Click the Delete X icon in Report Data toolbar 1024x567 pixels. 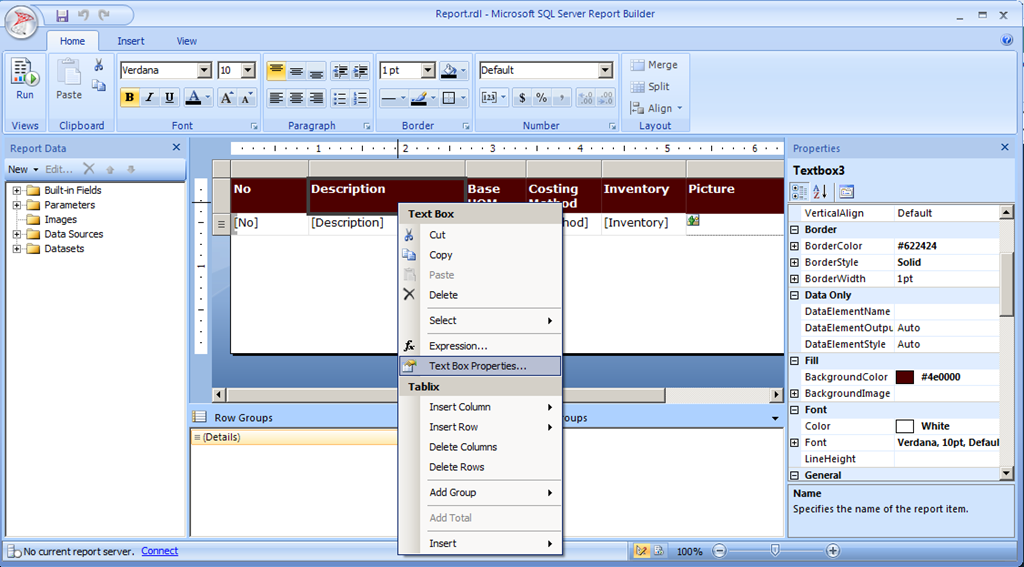pyautogui.click(x=89, y=169)
